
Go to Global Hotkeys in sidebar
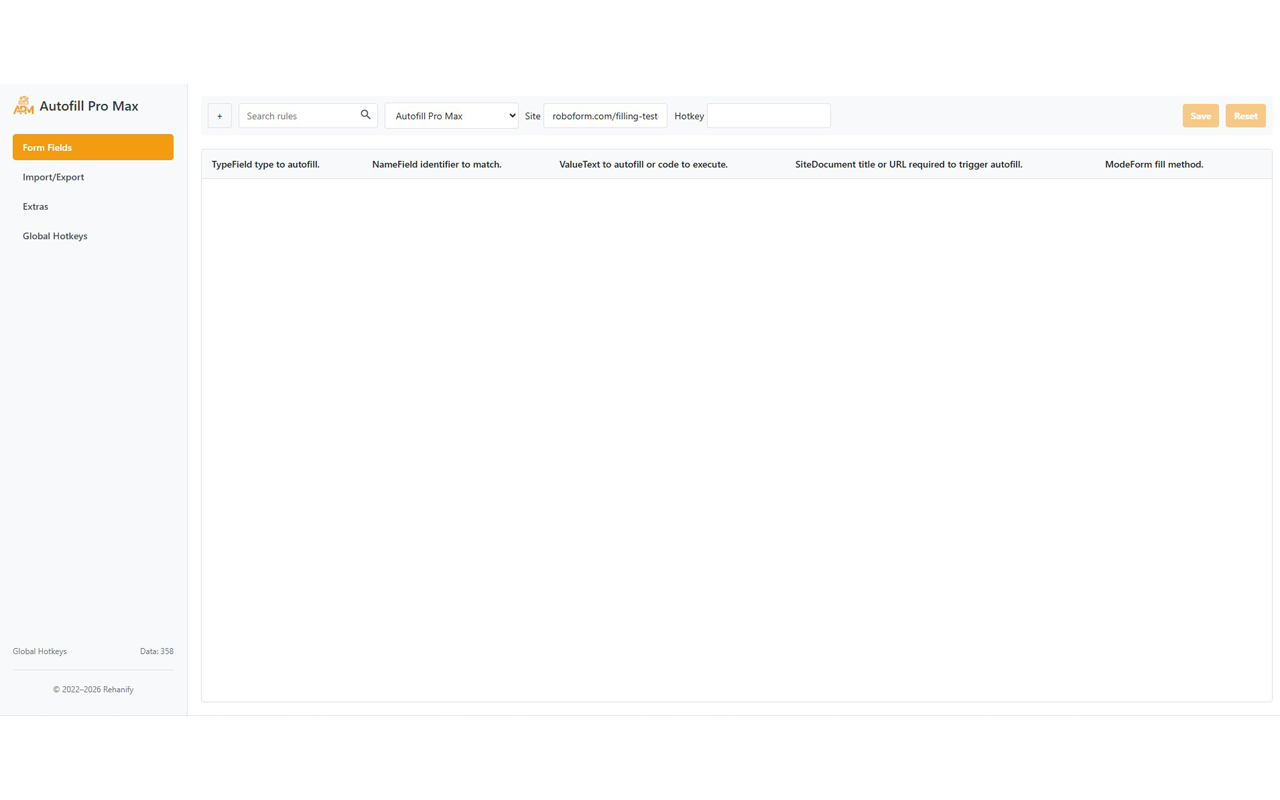(93, 236)
